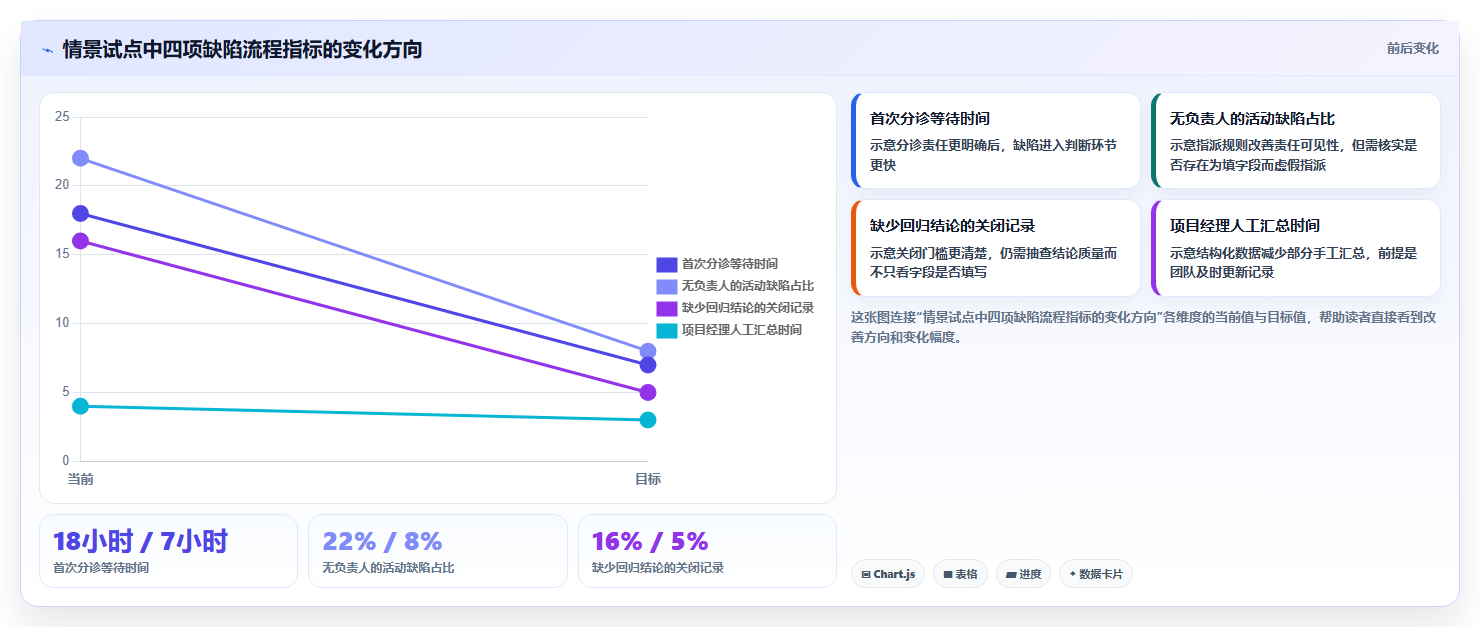1480x627 pixels.
Task: Click the trend icon beside the panel title
Action: pos(47,50)
